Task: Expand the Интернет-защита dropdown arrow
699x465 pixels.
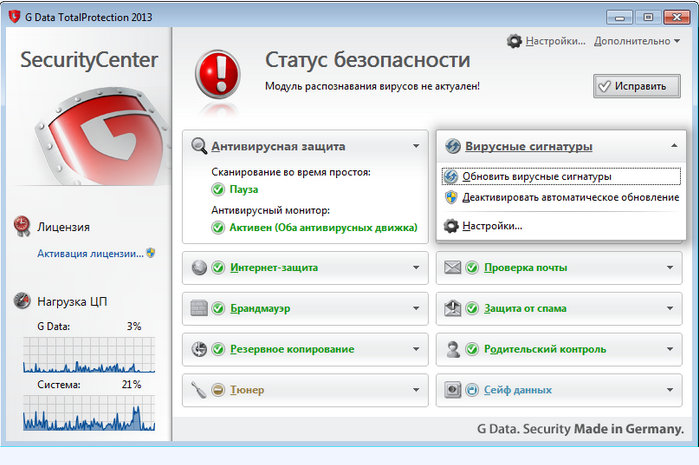Action: coord(416,267)
